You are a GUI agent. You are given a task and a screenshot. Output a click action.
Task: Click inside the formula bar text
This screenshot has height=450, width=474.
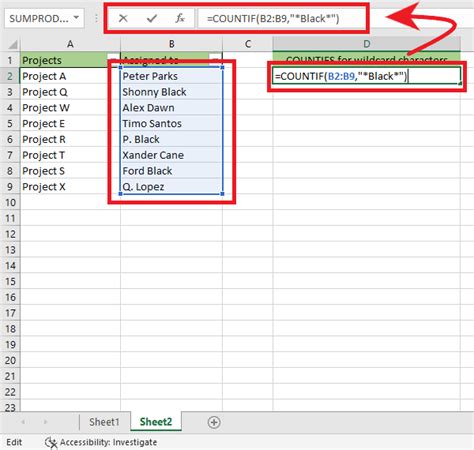(x=273, y=18)
